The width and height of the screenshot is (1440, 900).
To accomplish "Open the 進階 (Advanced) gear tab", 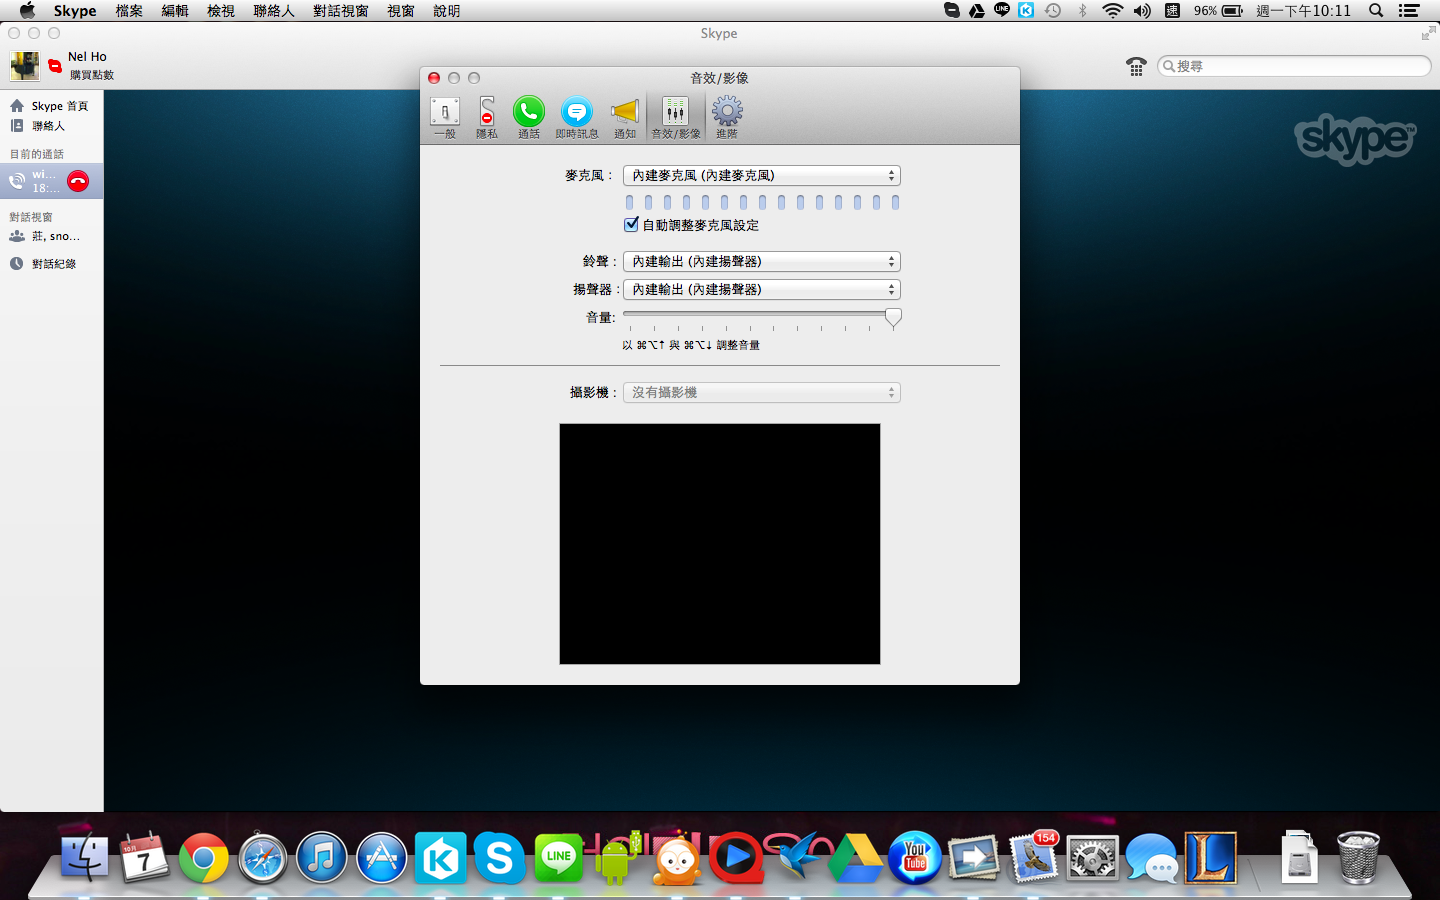I will coord(727,117).
